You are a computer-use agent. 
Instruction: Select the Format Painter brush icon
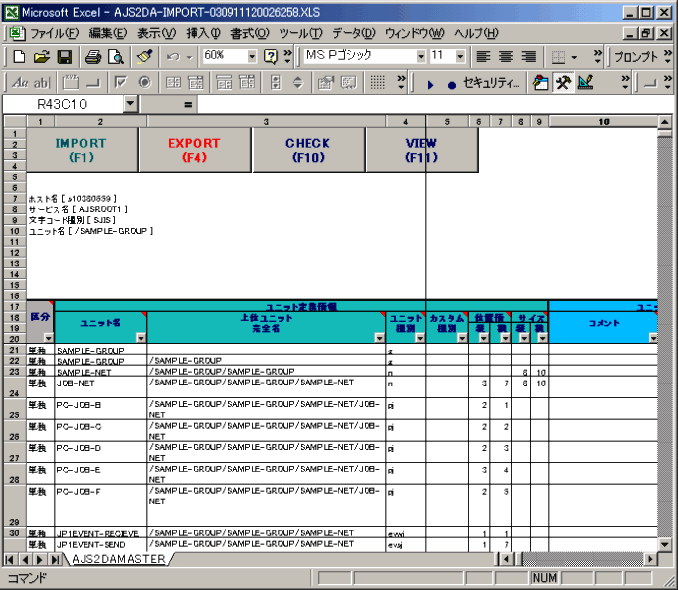[144, 57]
